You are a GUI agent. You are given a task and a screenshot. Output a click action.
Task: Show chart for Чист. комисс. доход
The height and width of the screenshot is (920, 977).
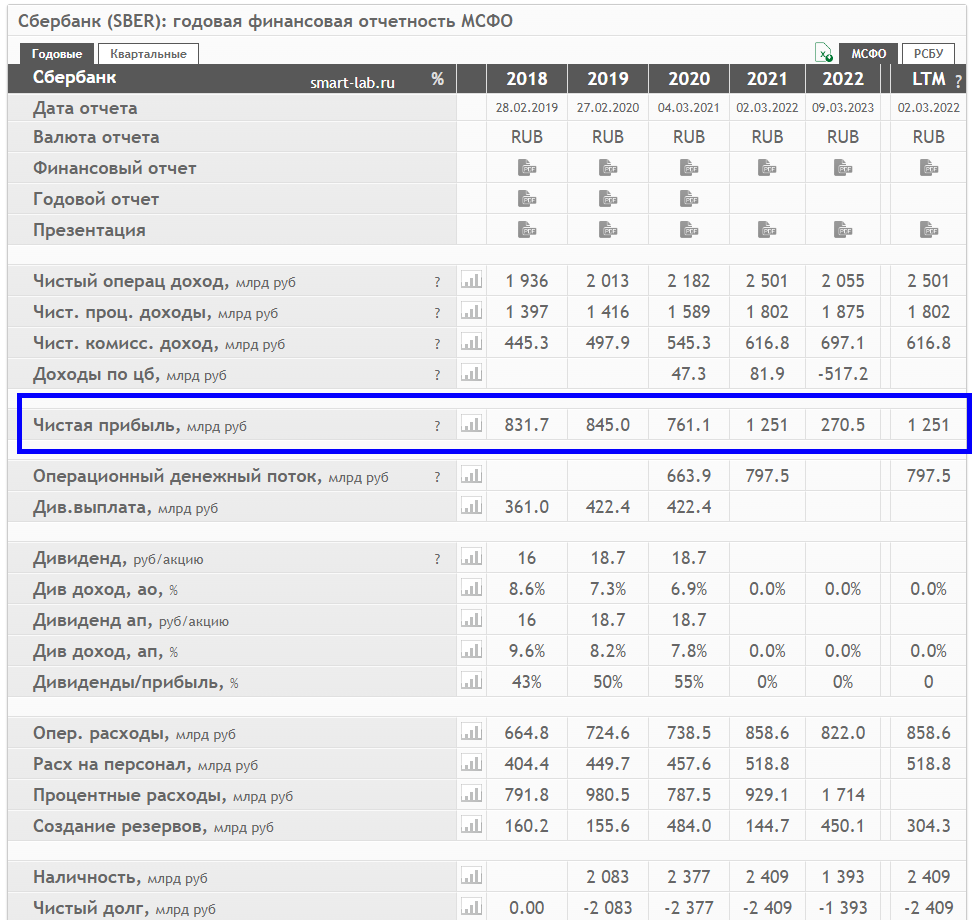click(x=472, y=343)
